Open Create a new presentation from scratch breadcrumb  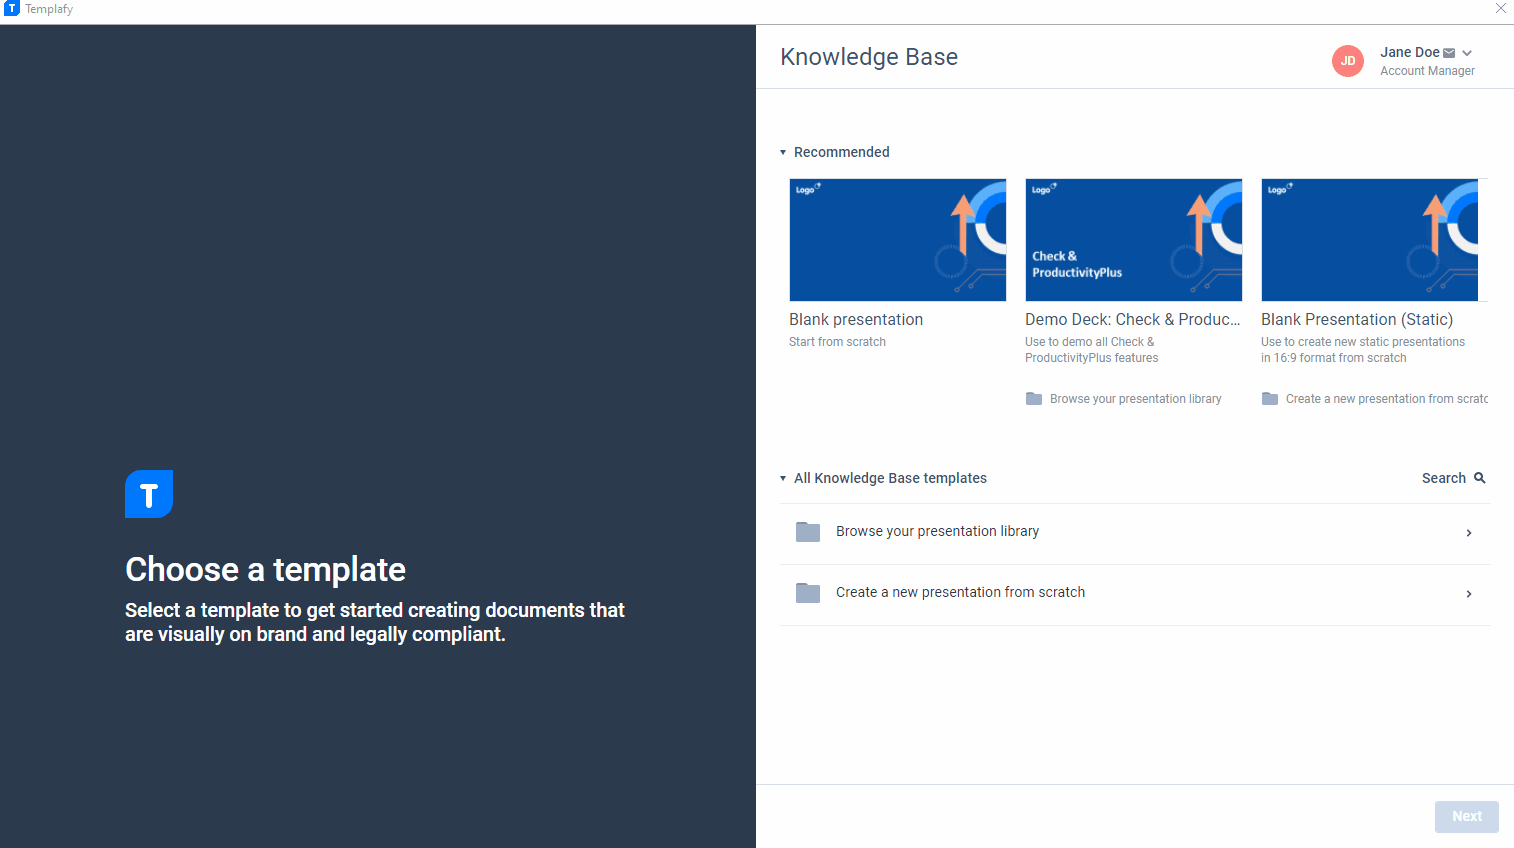point(1387,399)
